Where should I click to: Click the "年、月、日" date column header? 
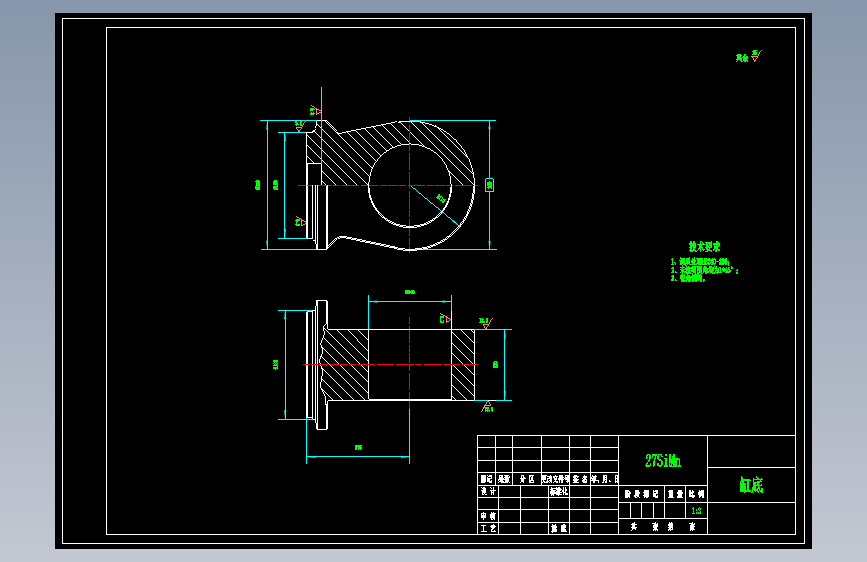604,479
